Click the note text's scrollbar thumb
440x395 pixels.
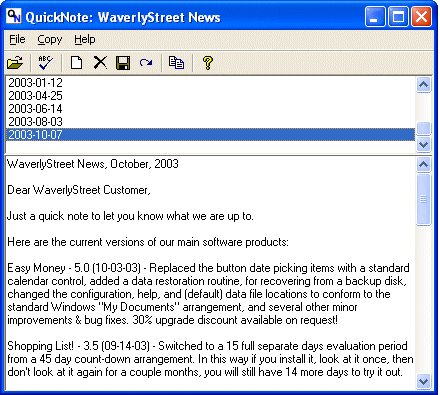[x=423, y=199]
